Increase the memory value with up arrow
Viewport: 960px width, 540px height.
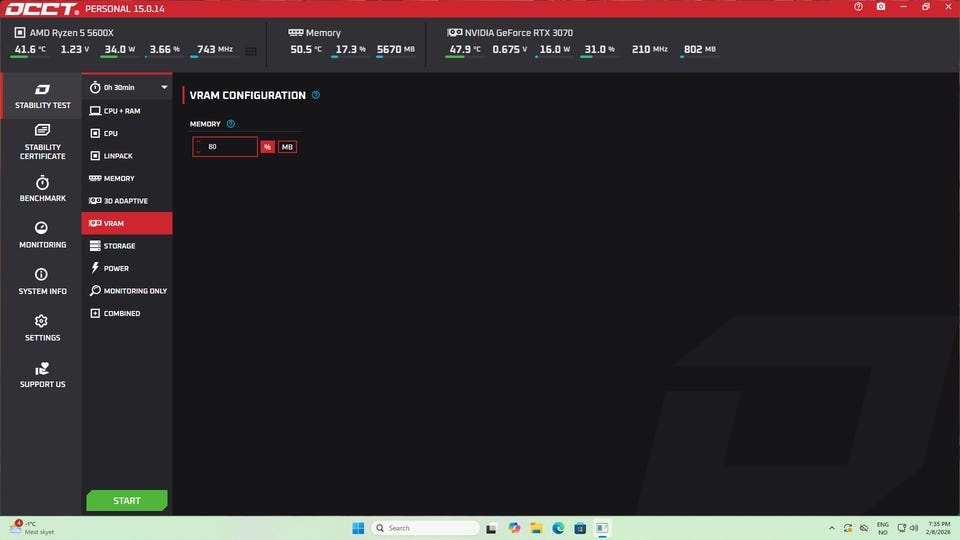point(198,143)
